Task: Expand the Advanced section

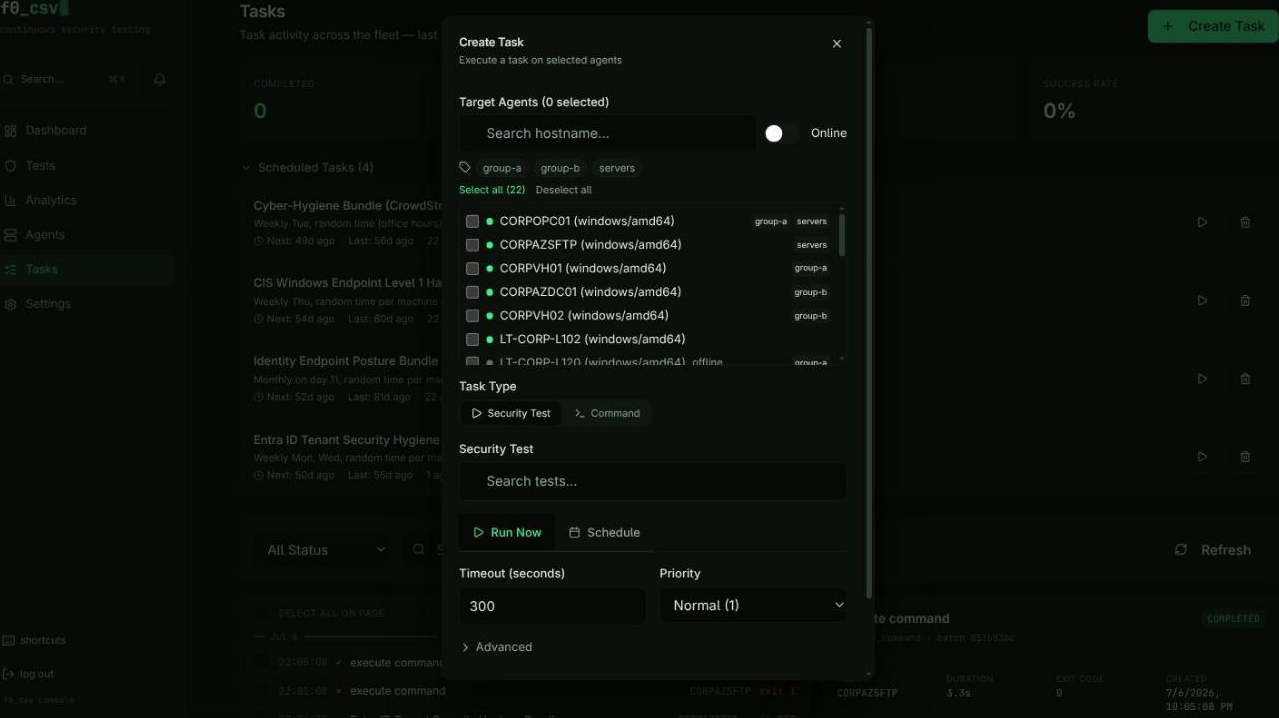Action: tap(497, 647)
